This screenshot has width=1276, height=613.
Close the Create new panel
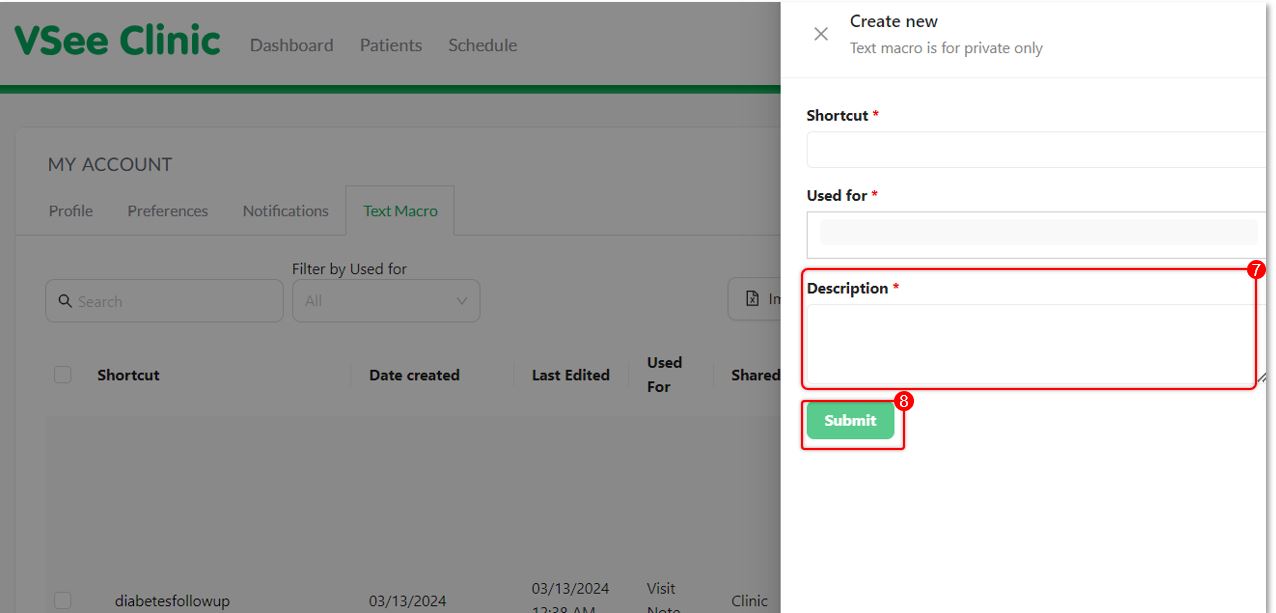coord(821,34)
